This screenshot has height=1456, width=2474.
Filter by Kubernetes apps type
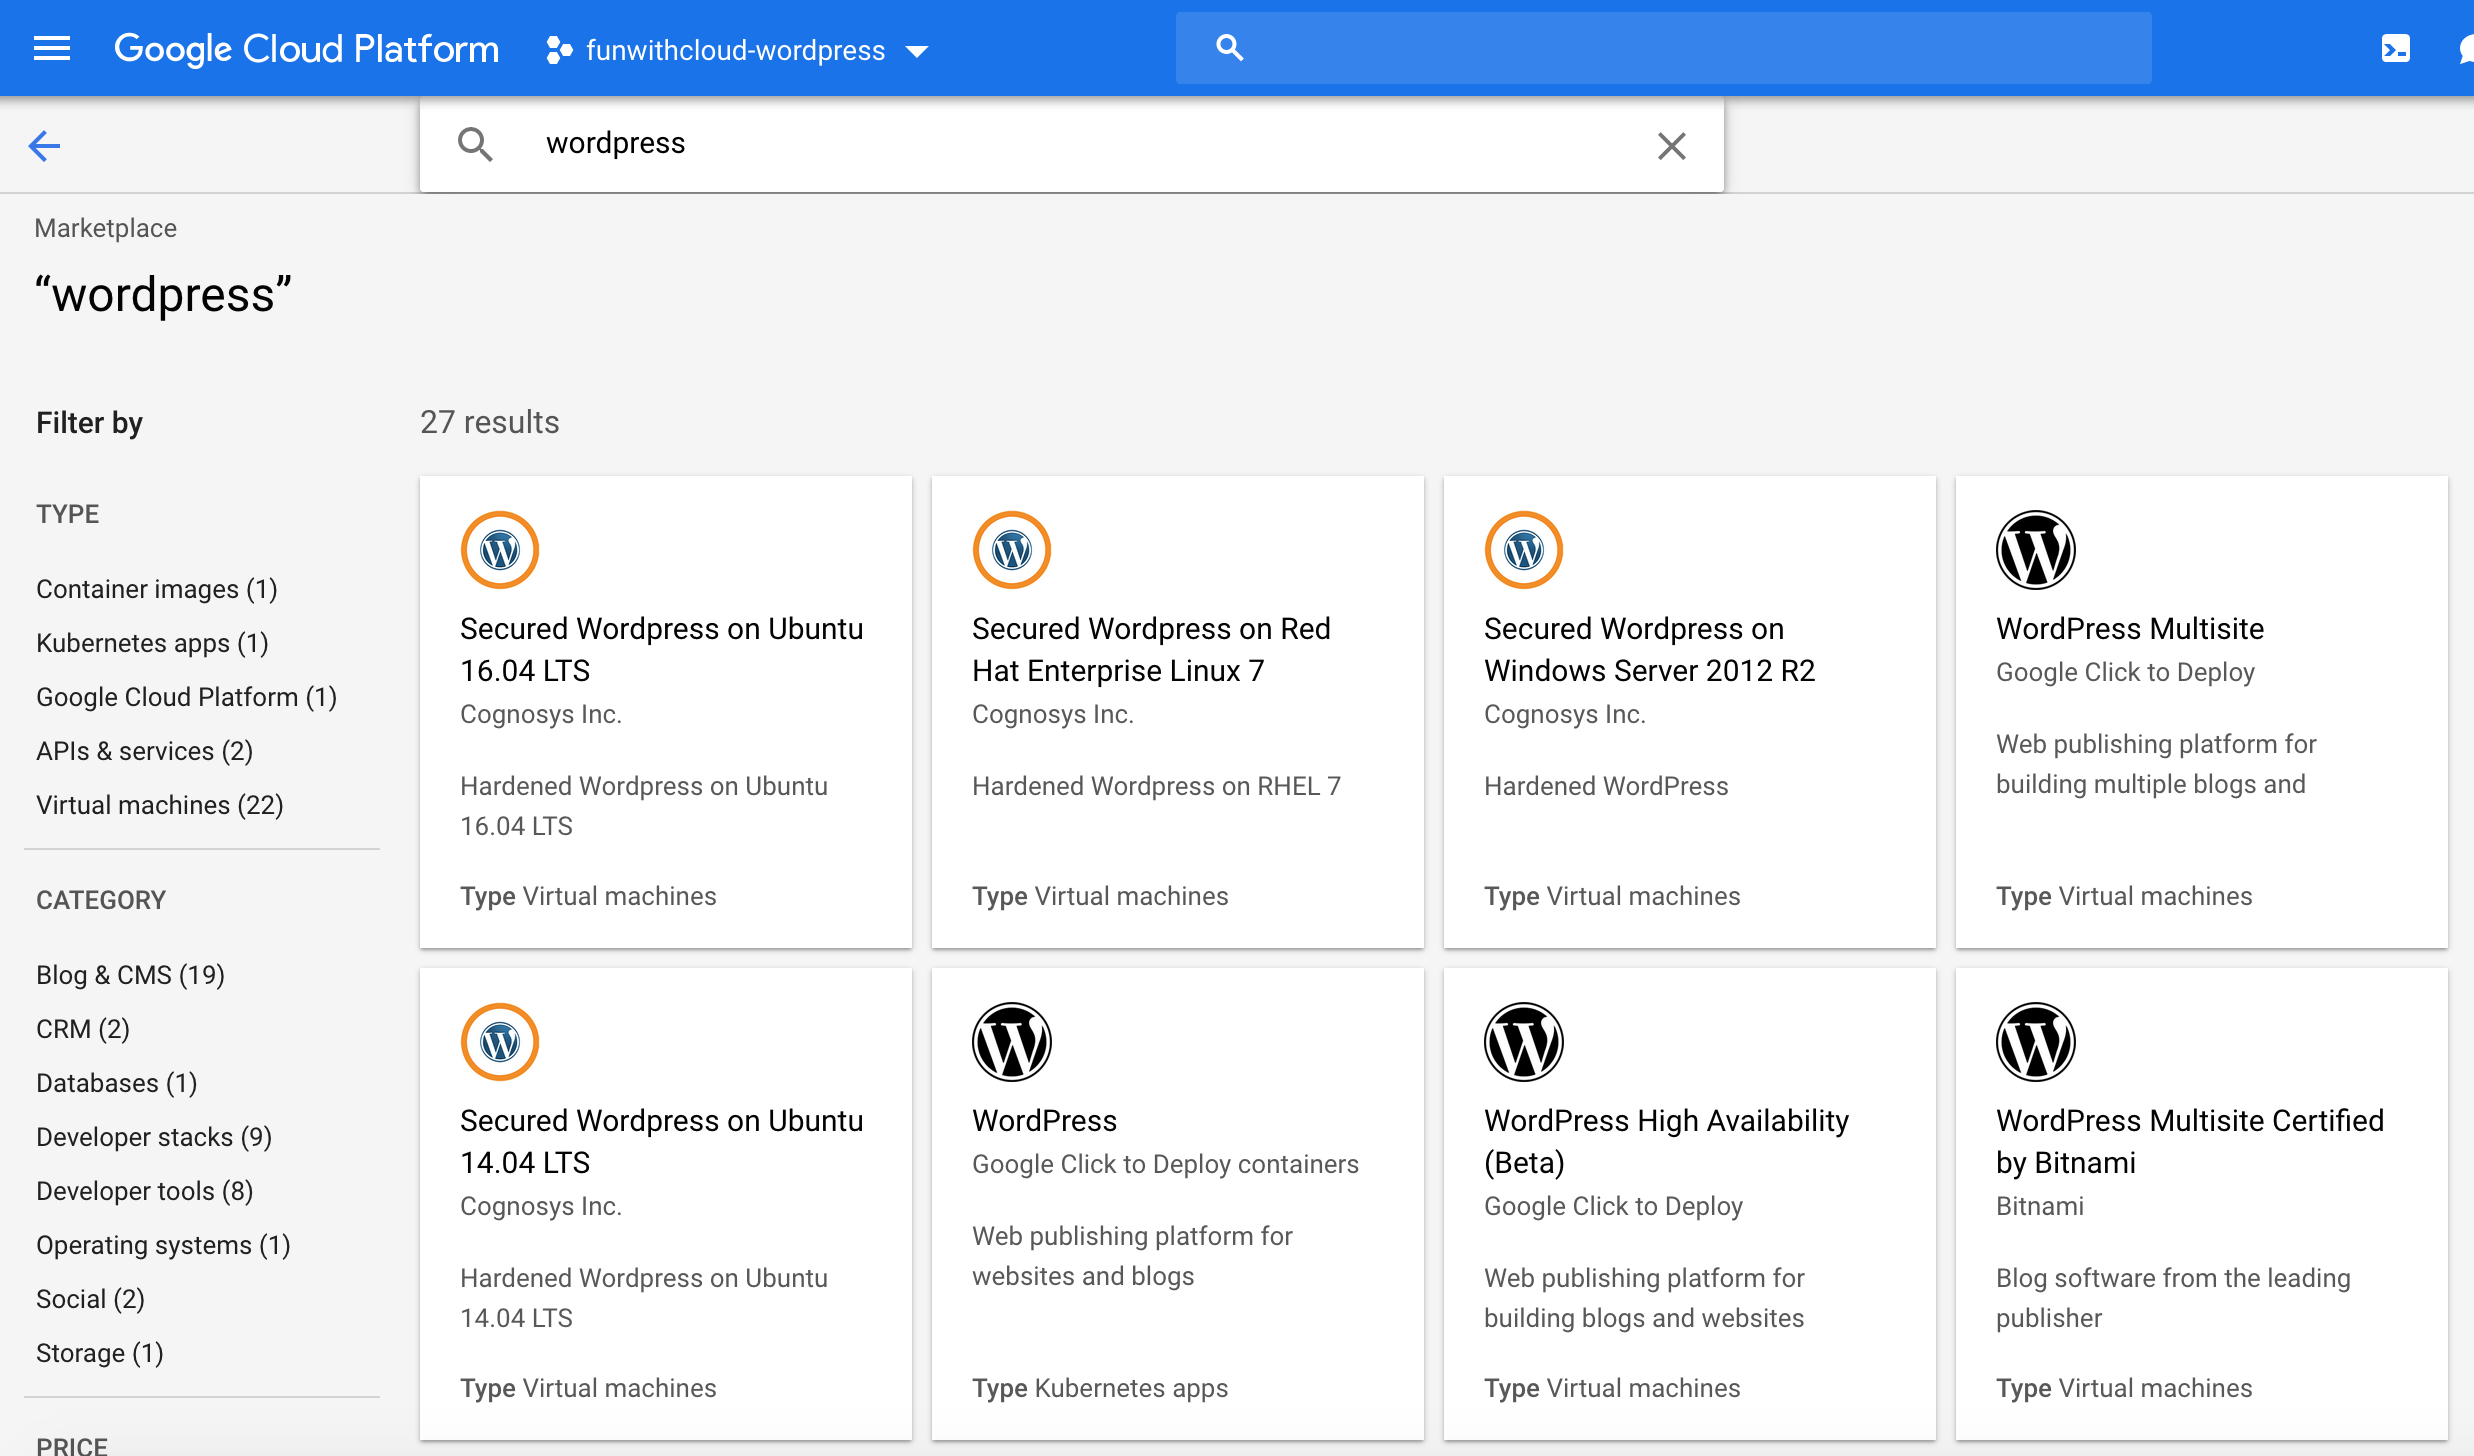[x=152, y=643]
